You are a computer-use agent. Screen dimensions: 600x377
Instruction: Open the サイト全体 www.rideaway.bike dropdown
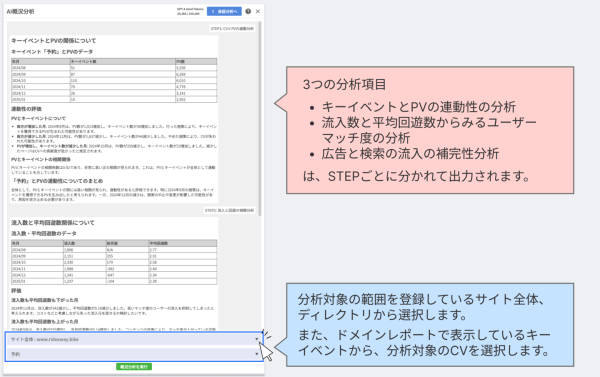(134, 339)
